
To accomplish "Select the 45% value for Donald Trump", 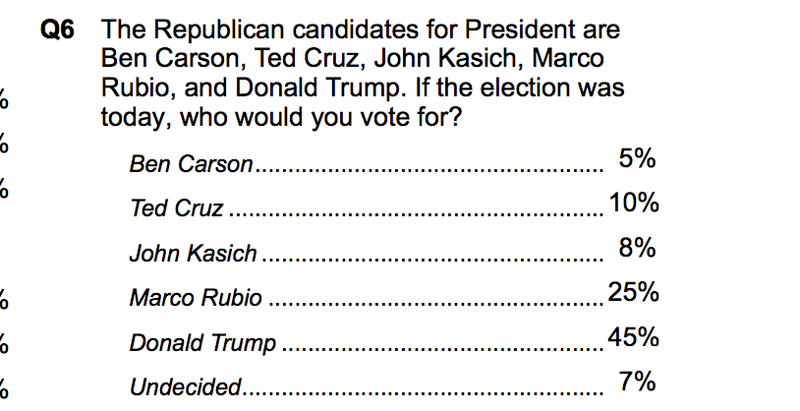I will pos(633,337).
